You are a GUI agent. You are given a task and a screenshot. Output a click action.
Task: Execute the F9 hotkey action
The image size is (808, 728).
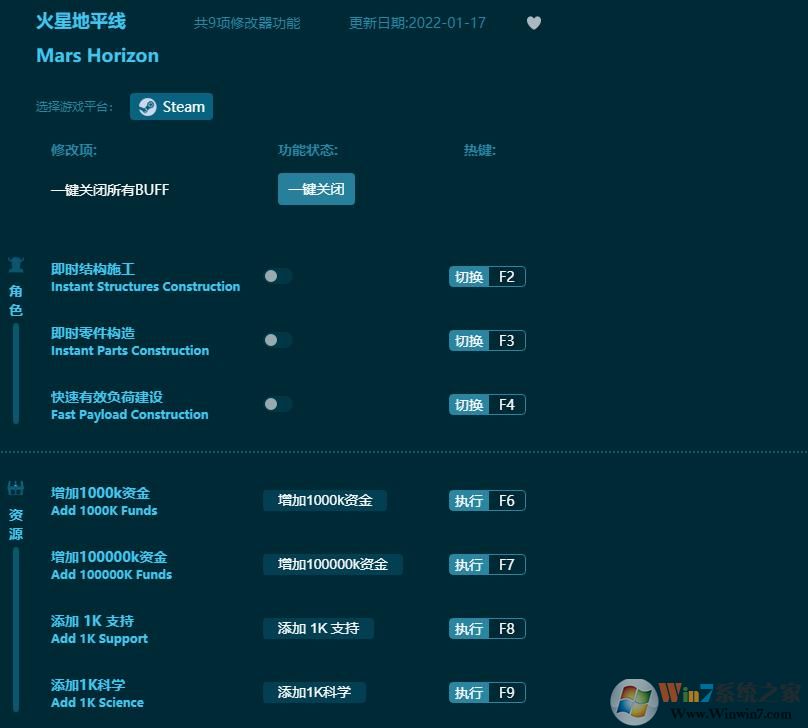[487, 692]
